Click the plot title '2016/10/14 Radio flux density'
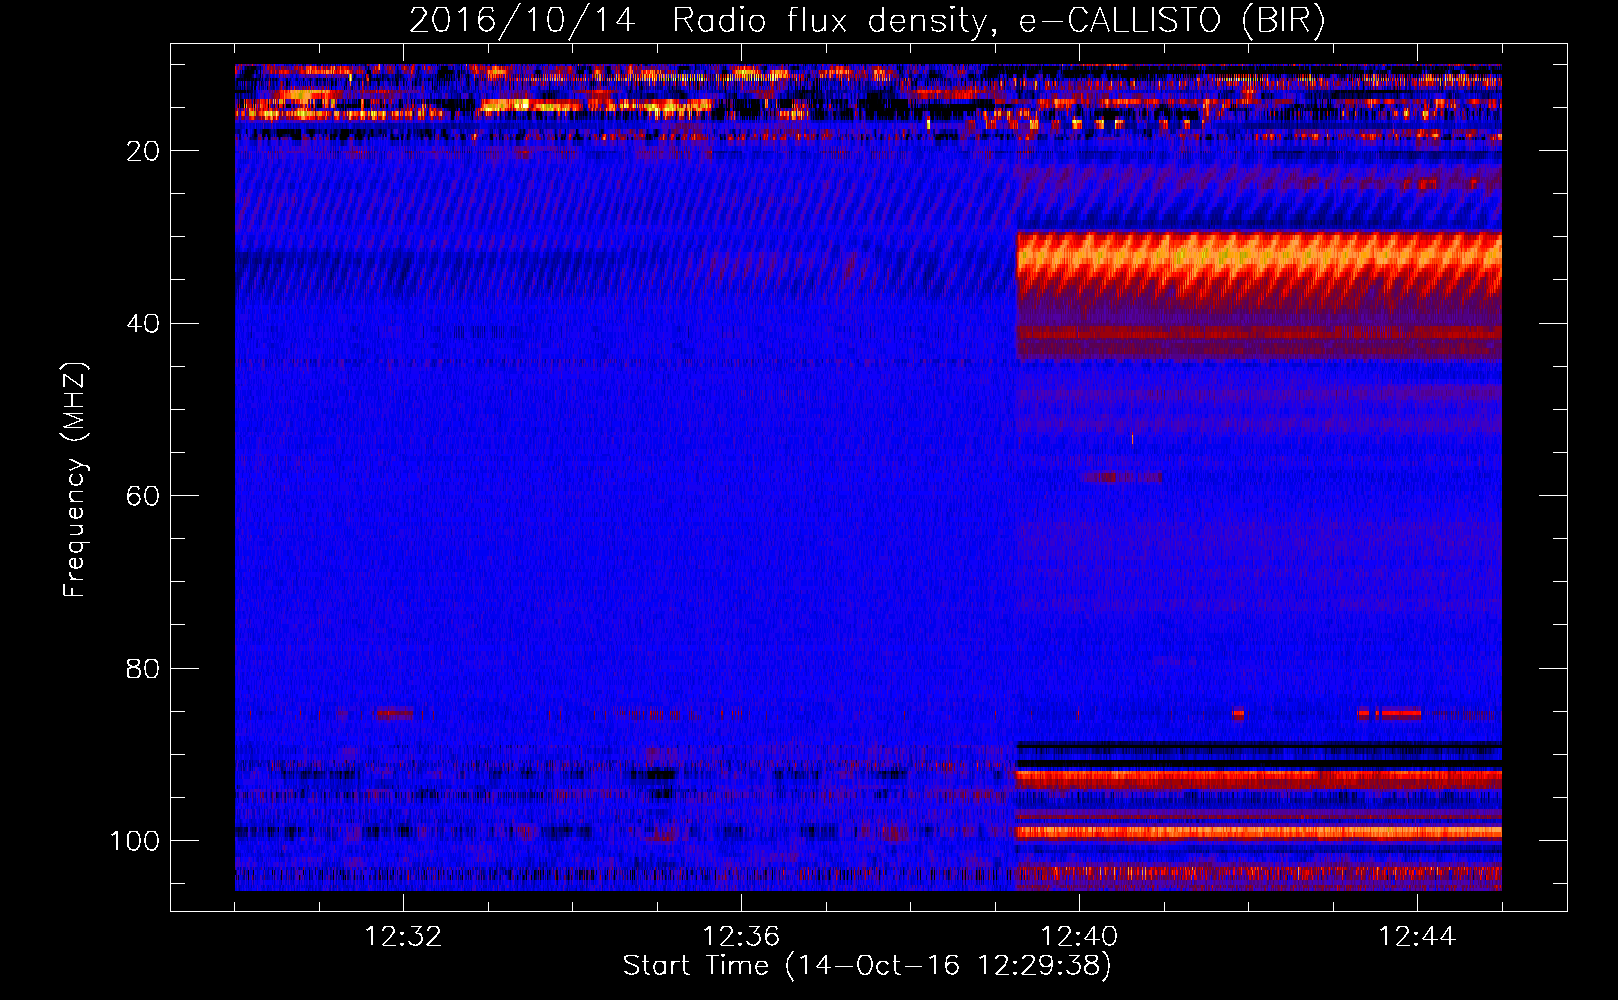 [x=698, y=21]
